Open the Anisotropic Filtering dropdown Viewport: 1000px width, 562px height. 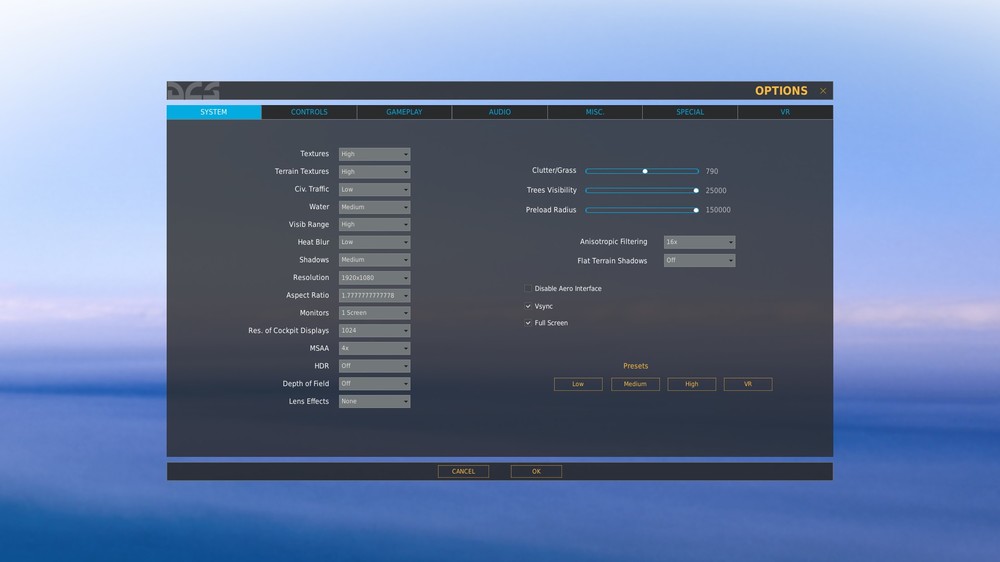(699, 242)
